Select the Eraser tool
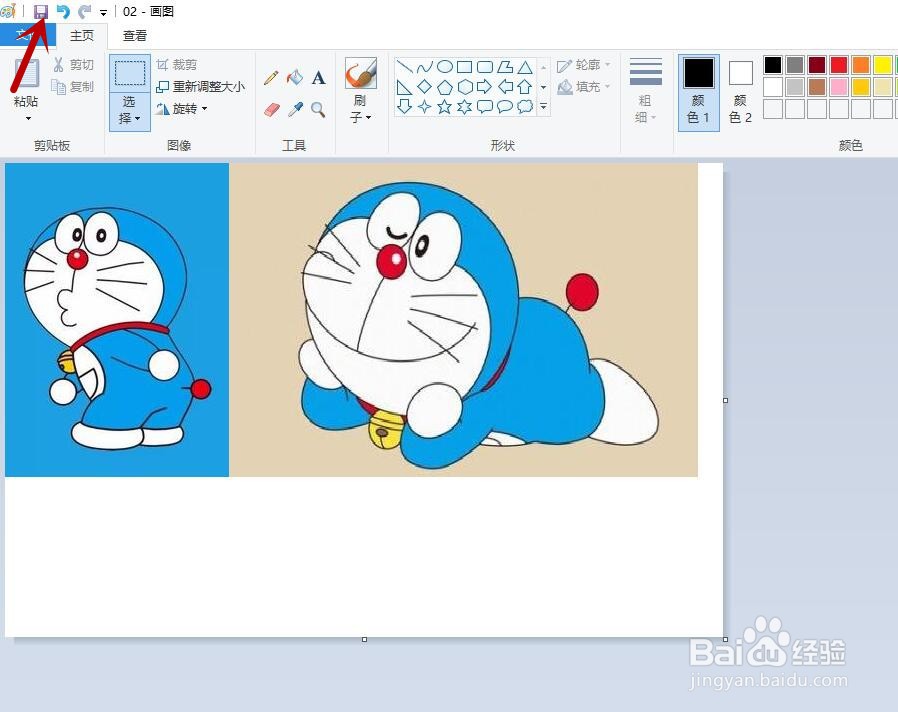 270,107
